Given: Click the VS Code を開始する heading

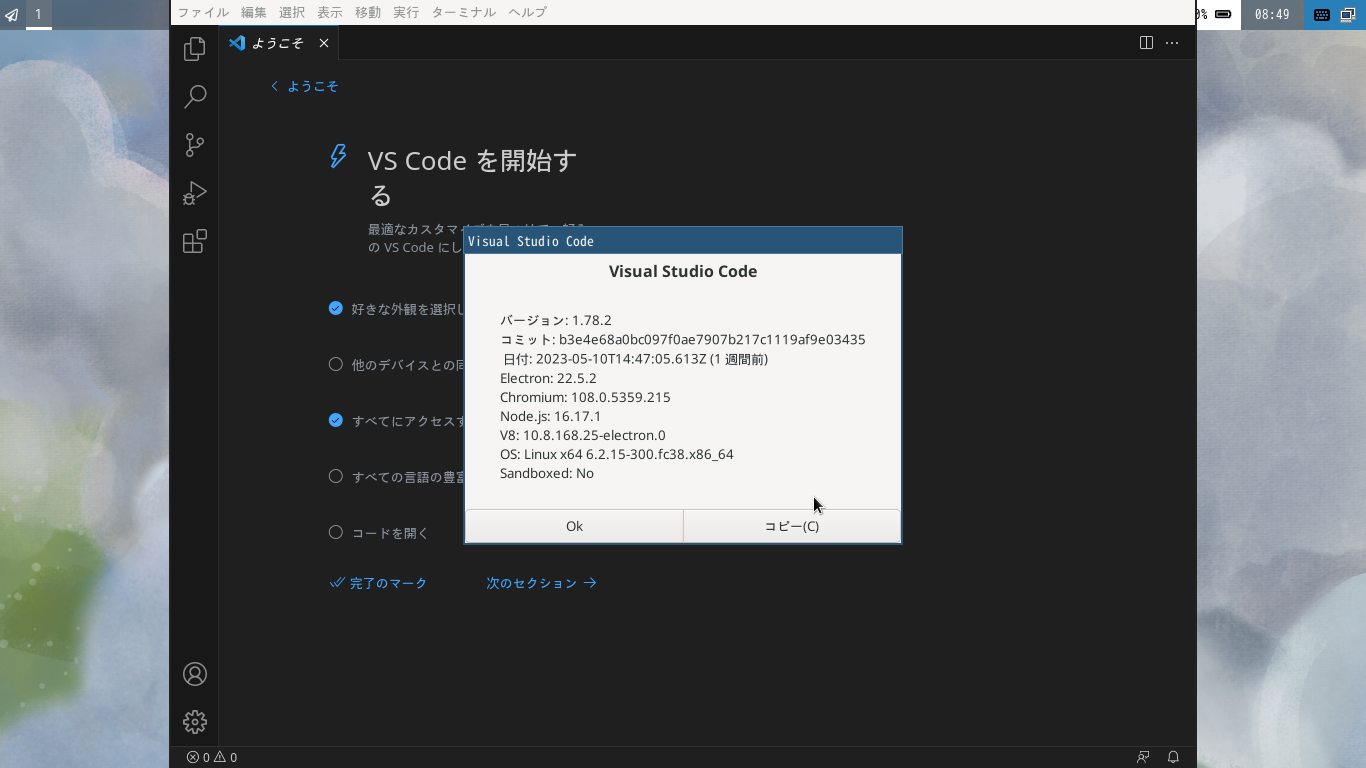Looking at the screenshot, I should [x=473, y=177].
